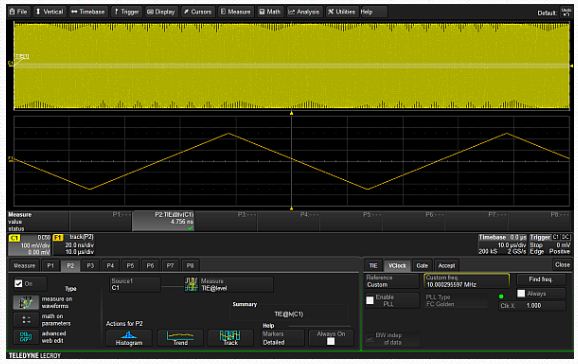Click the C1 trace label on upper grid
The image size is (578, 364).
[x=22, y=56]
